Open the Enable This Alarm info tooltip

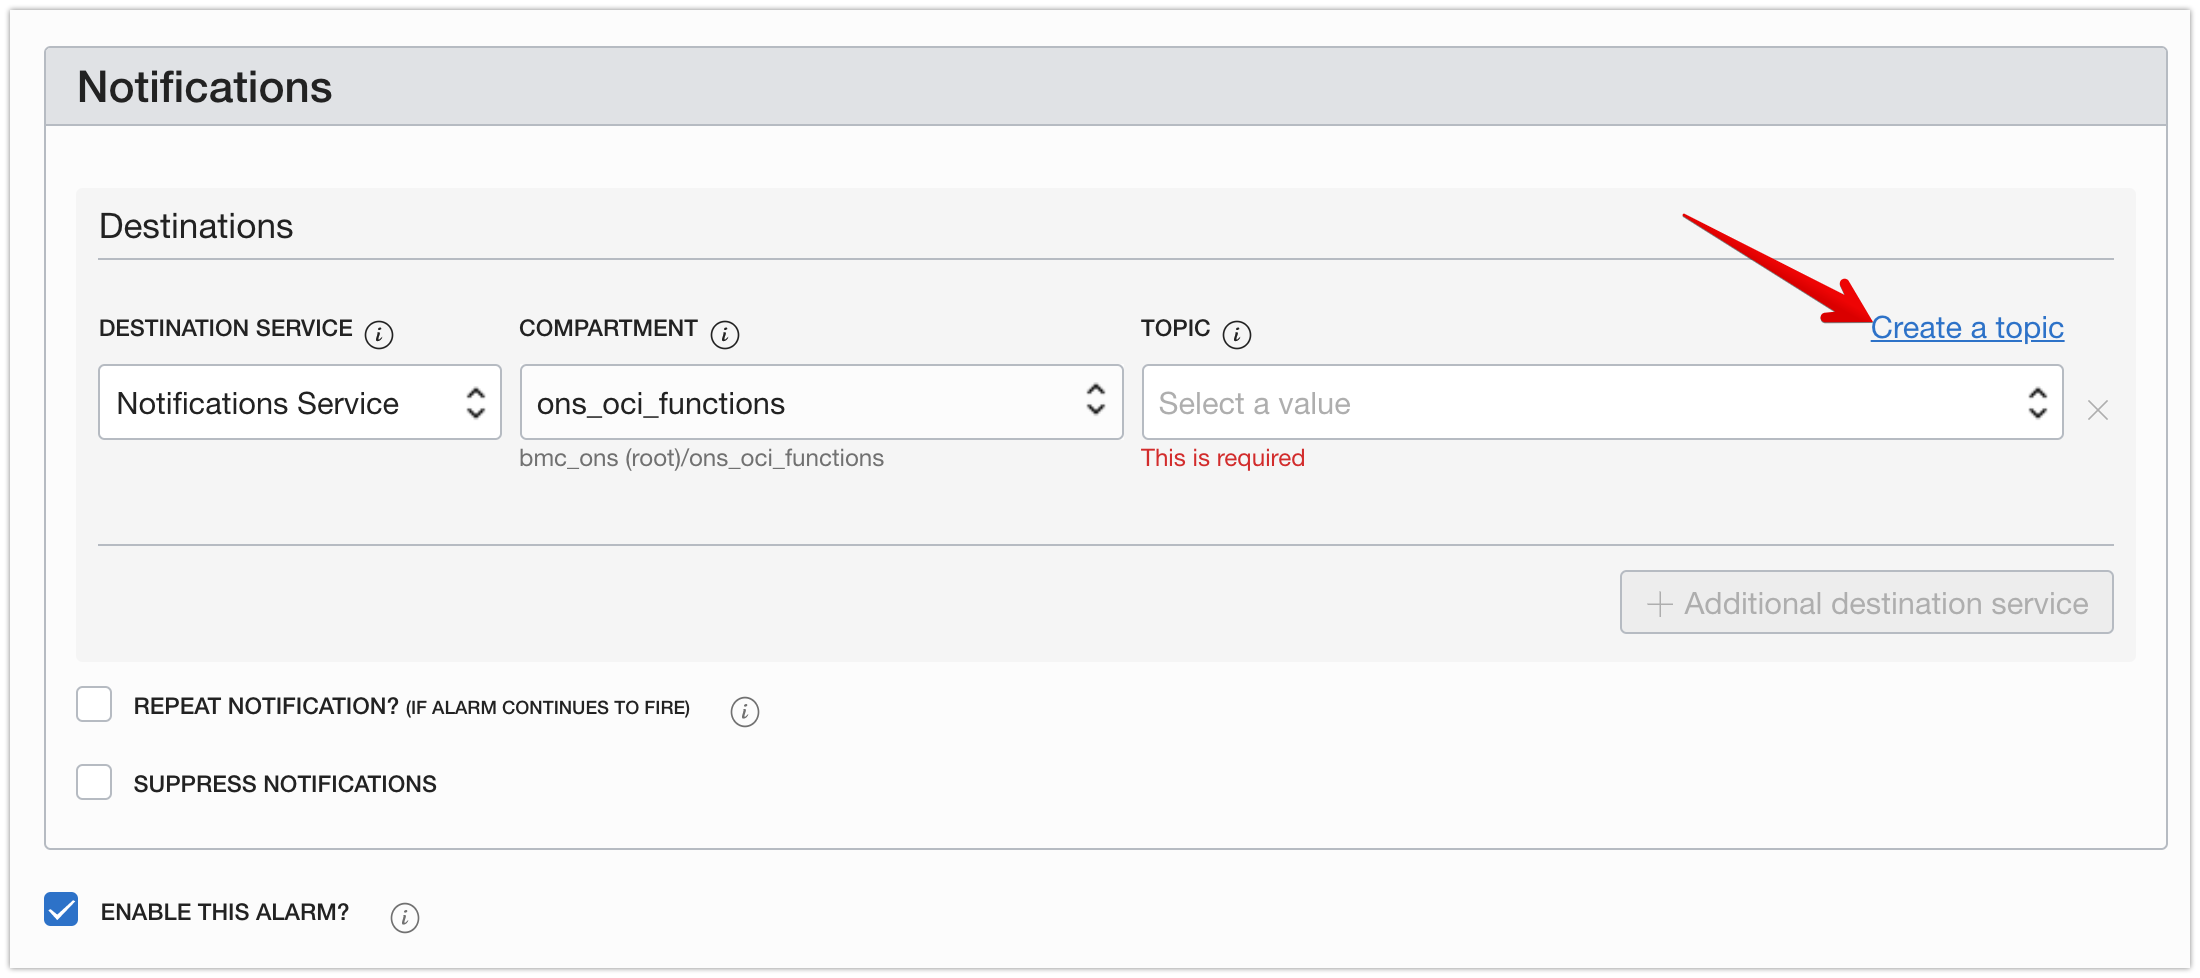tap(404, 917)
